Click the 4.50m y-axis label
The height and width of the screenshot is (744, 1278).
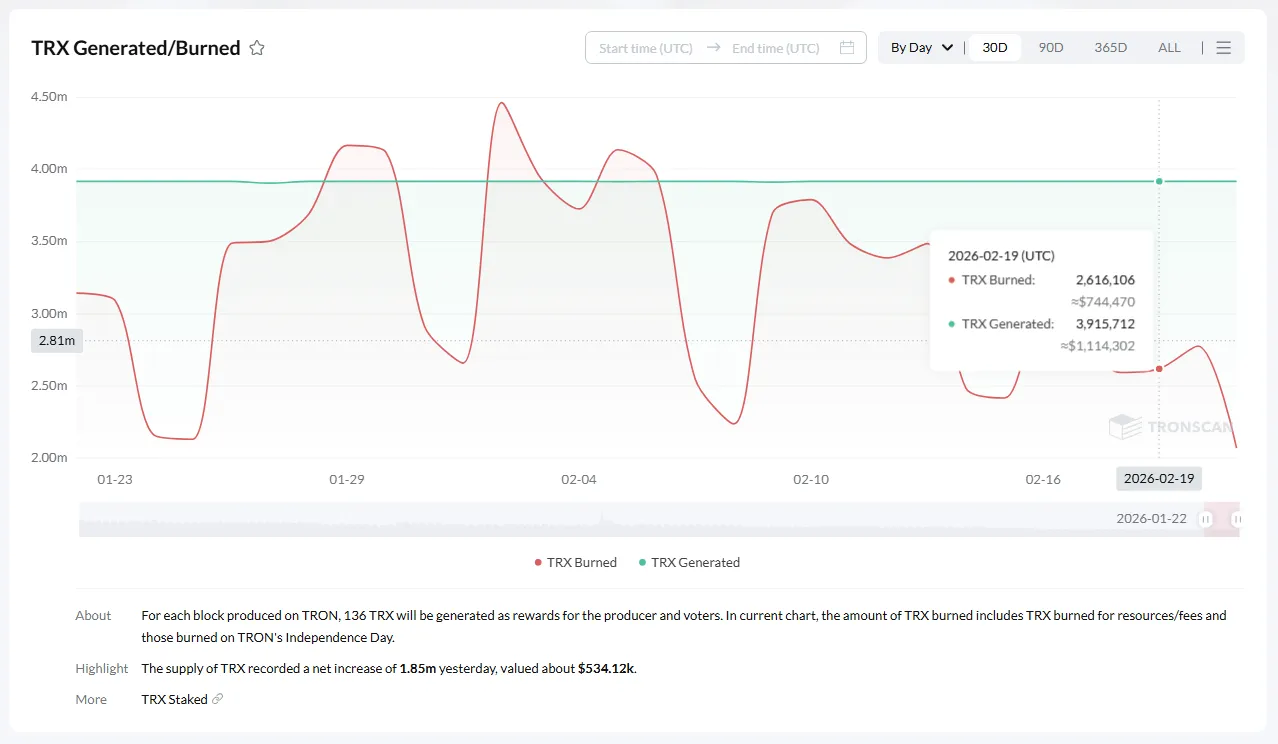(x=49, y=97)
